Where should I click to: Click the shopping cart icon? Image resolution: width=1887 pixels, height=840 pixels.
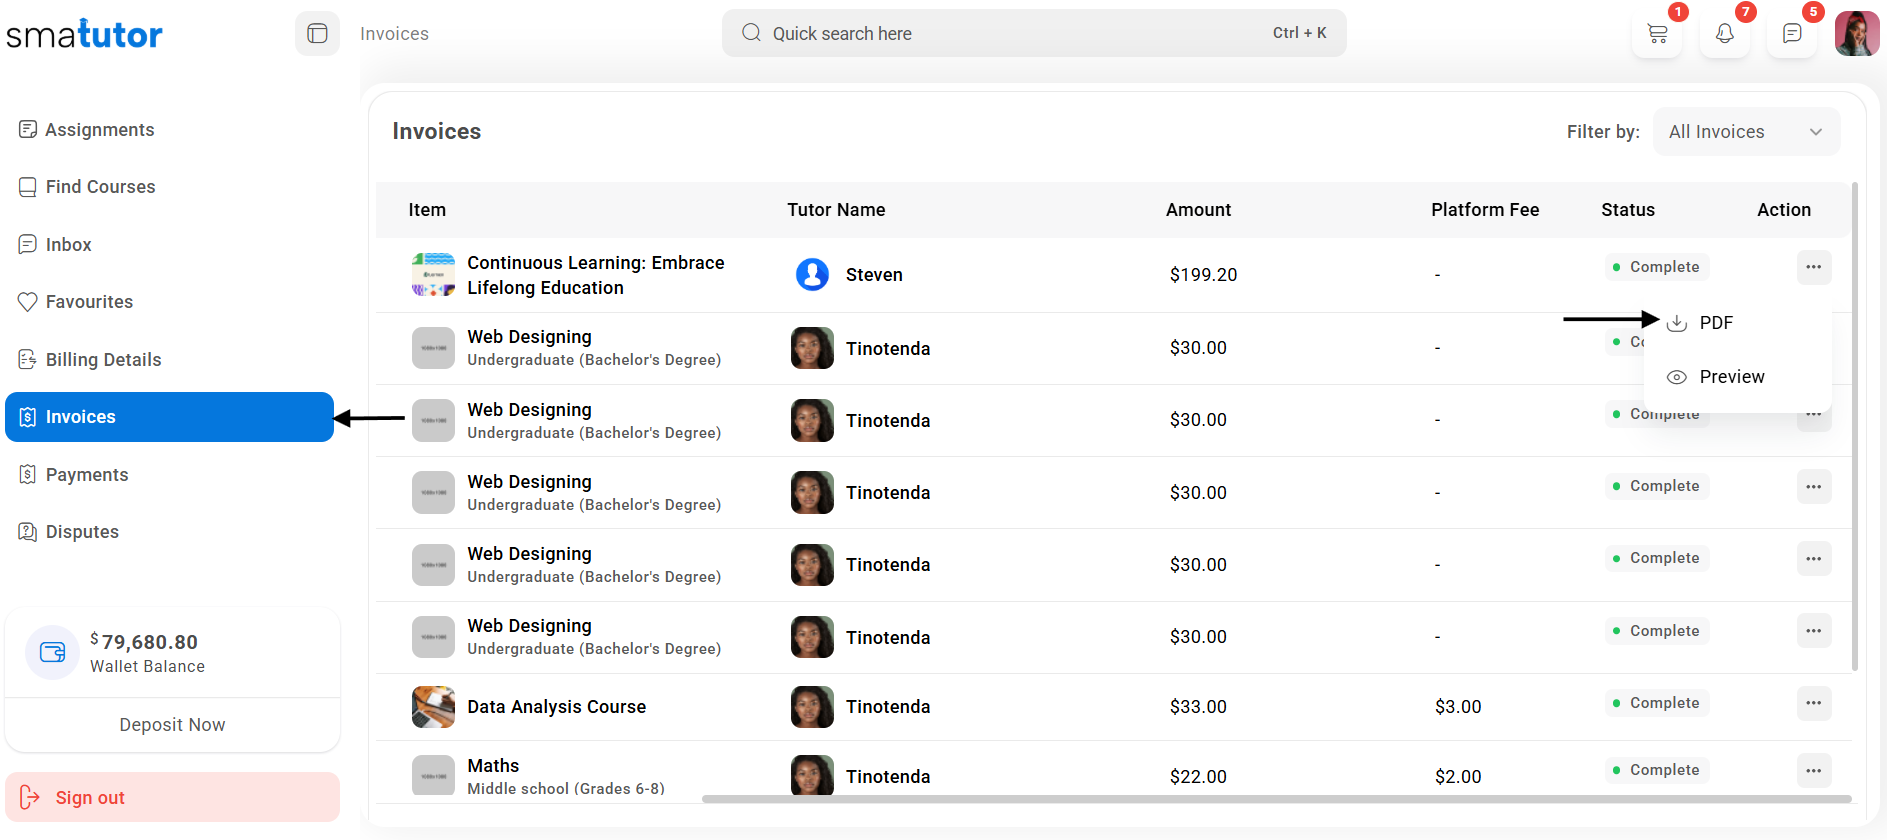pos(1657,34)
